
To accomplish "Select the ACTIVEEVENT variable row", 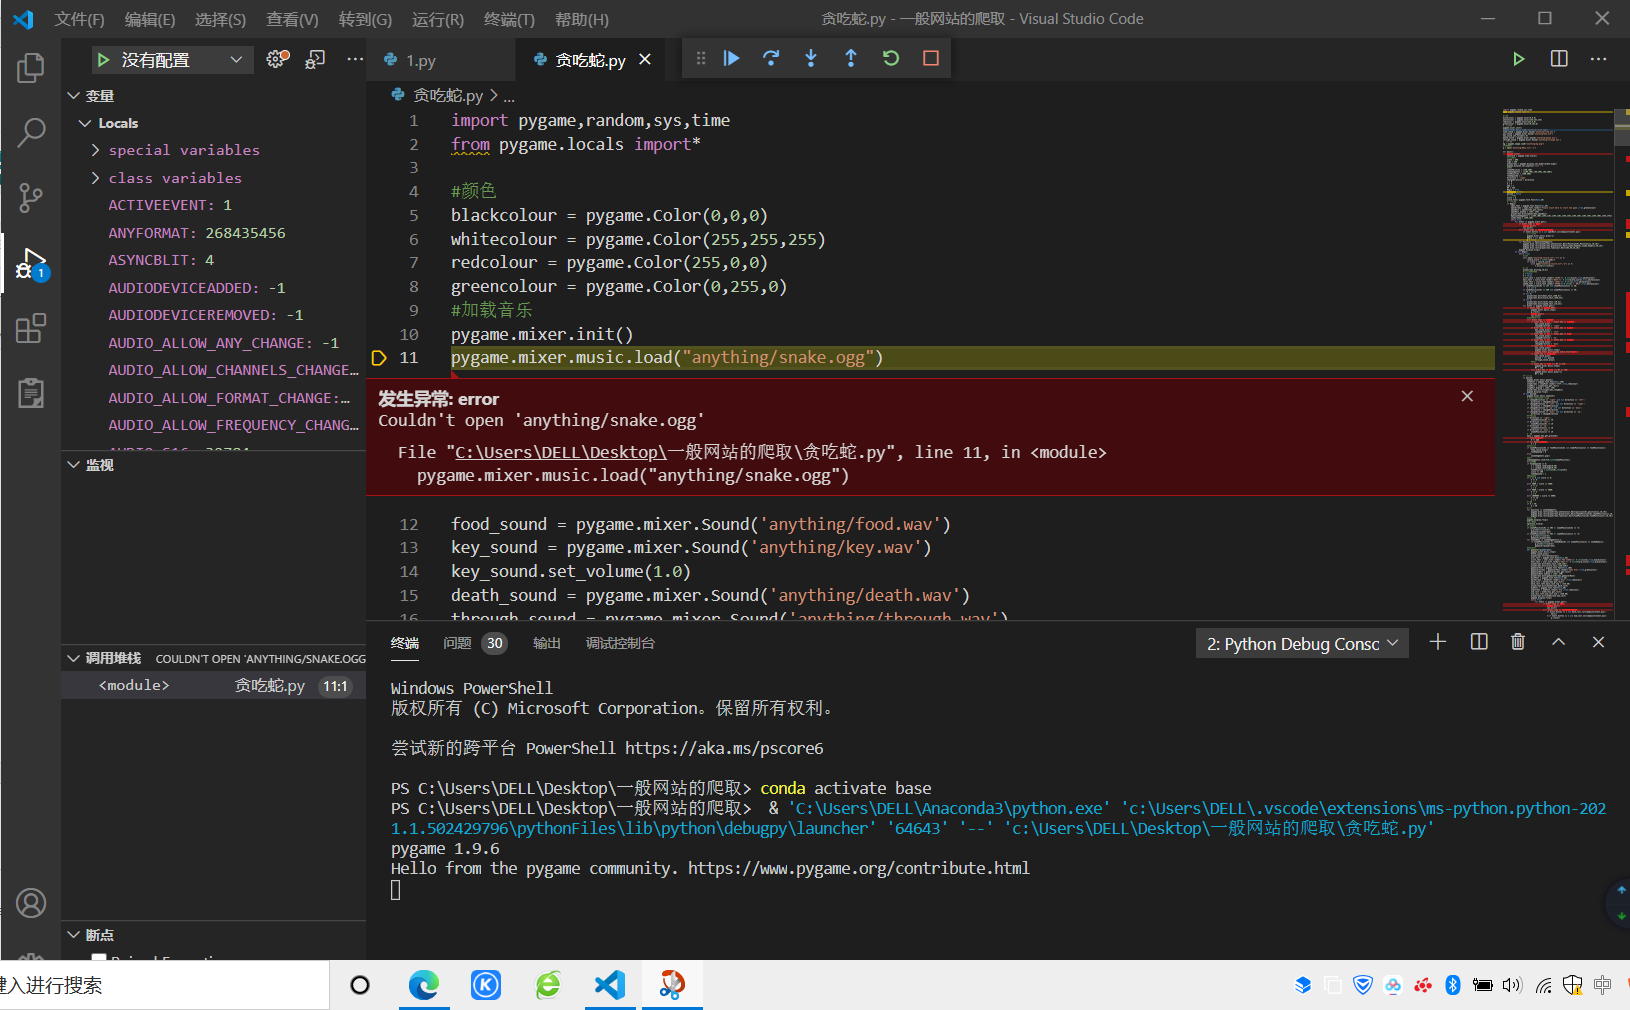I will [x=213, y=205].
